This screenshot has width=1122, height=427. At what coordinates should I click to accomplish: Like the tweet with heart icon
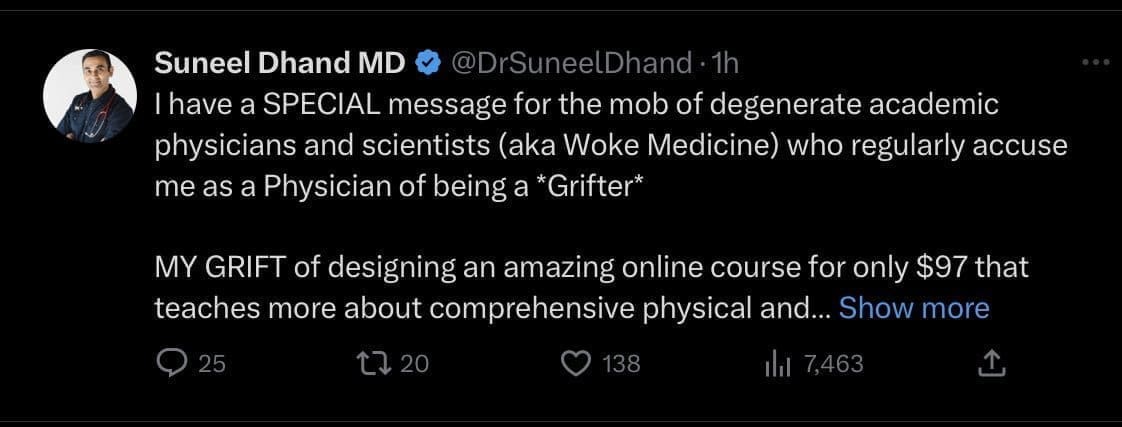574,364
